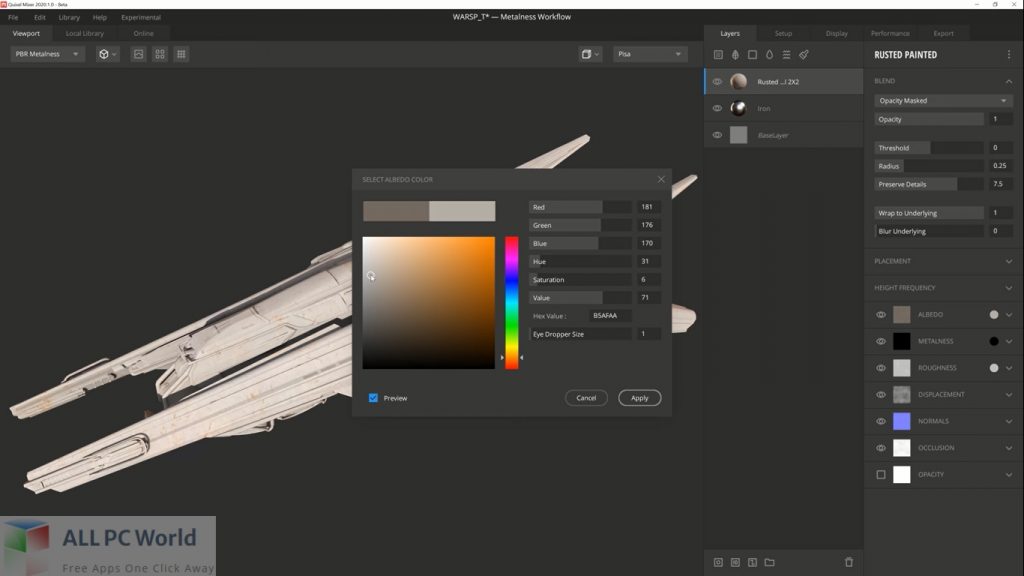Add a Megascans surface layer
This screenshot has height=576, width=1024.
[735, 55]
